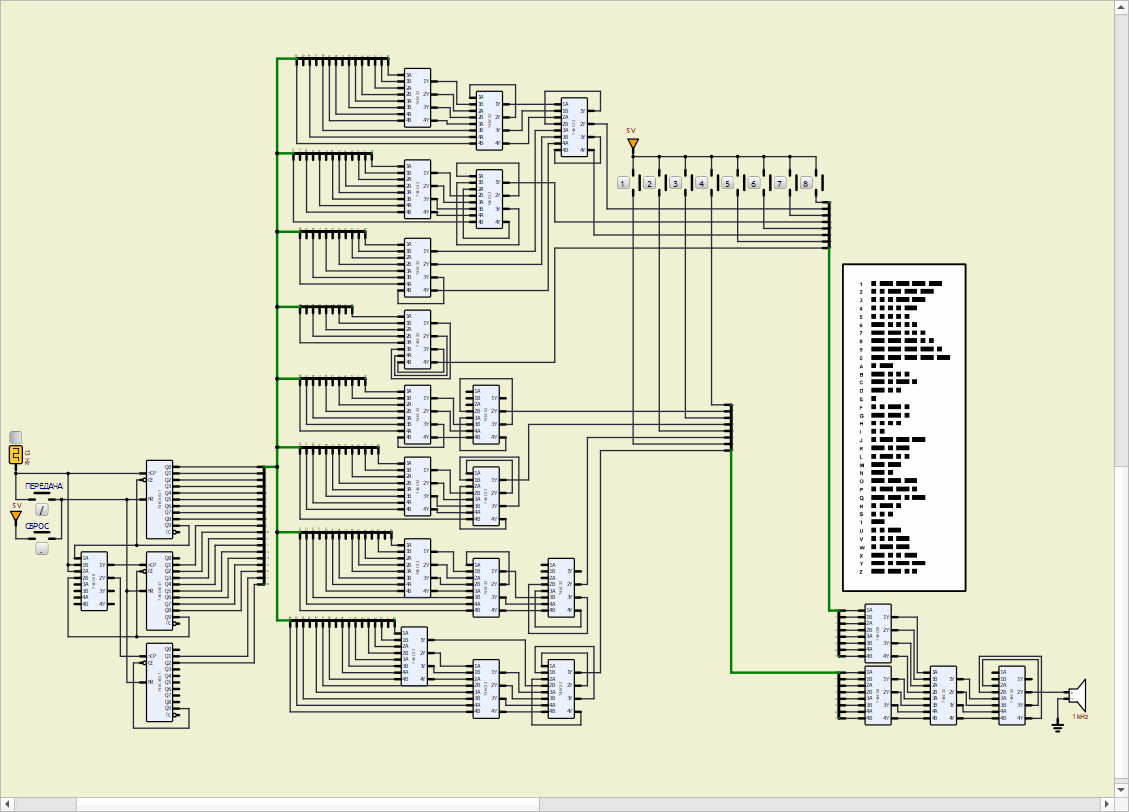Toggle the clock generator on button
The height and width of the screenshot is (812, 1129).
(15, 436)
